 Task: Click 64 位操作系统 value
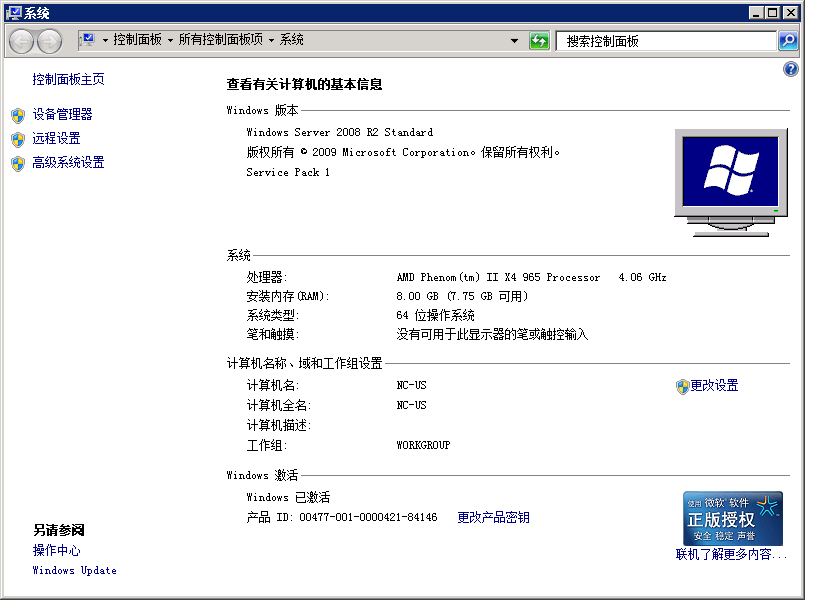click(x=436, y=315)
